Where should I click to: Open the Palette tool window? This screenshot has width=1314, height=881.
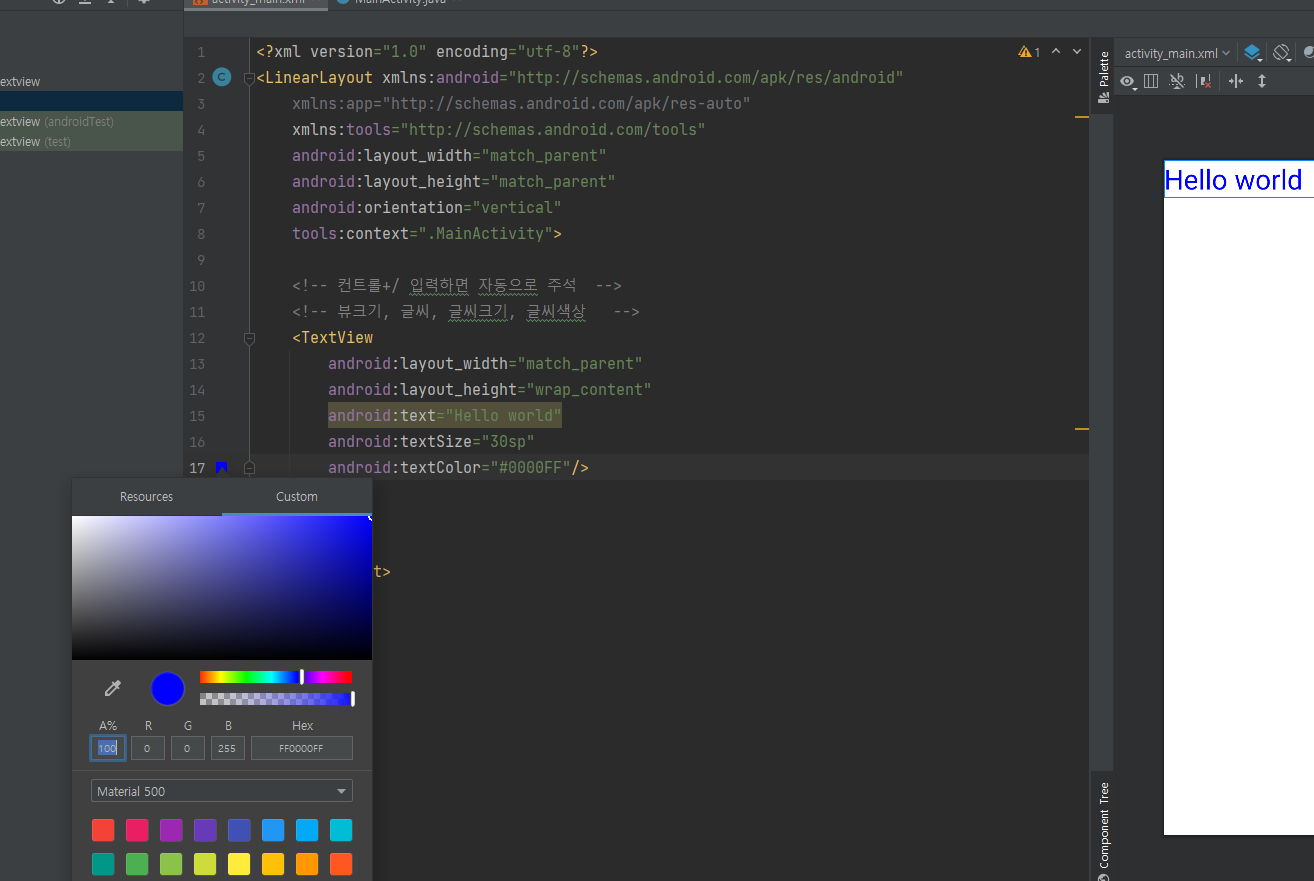point(1103,77)
